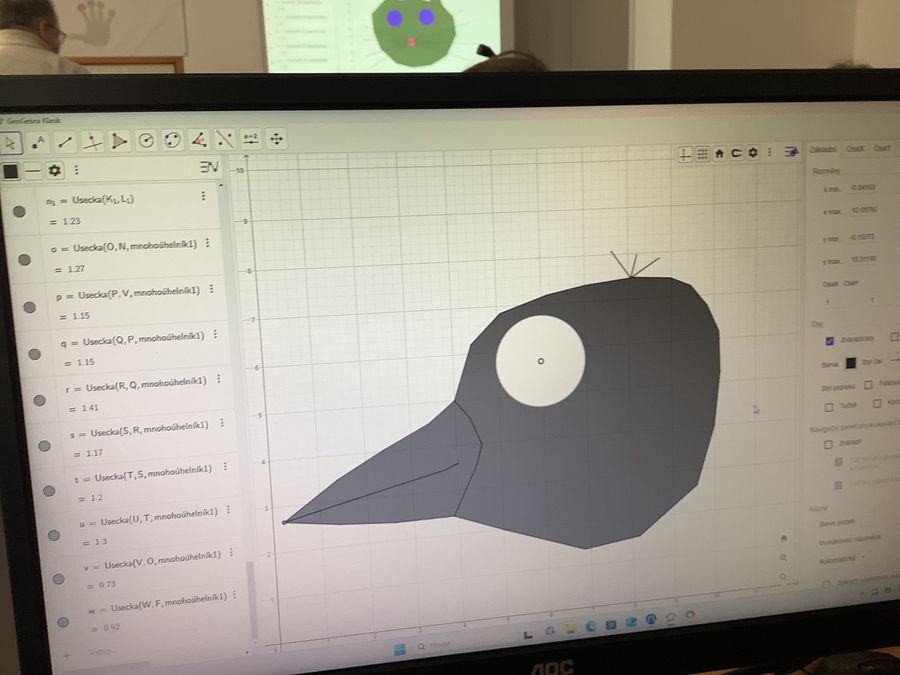The height and width of the screenshot is (675, 900).
Task: Select the Circle through three points tool
Action: (x=173, y=139)
